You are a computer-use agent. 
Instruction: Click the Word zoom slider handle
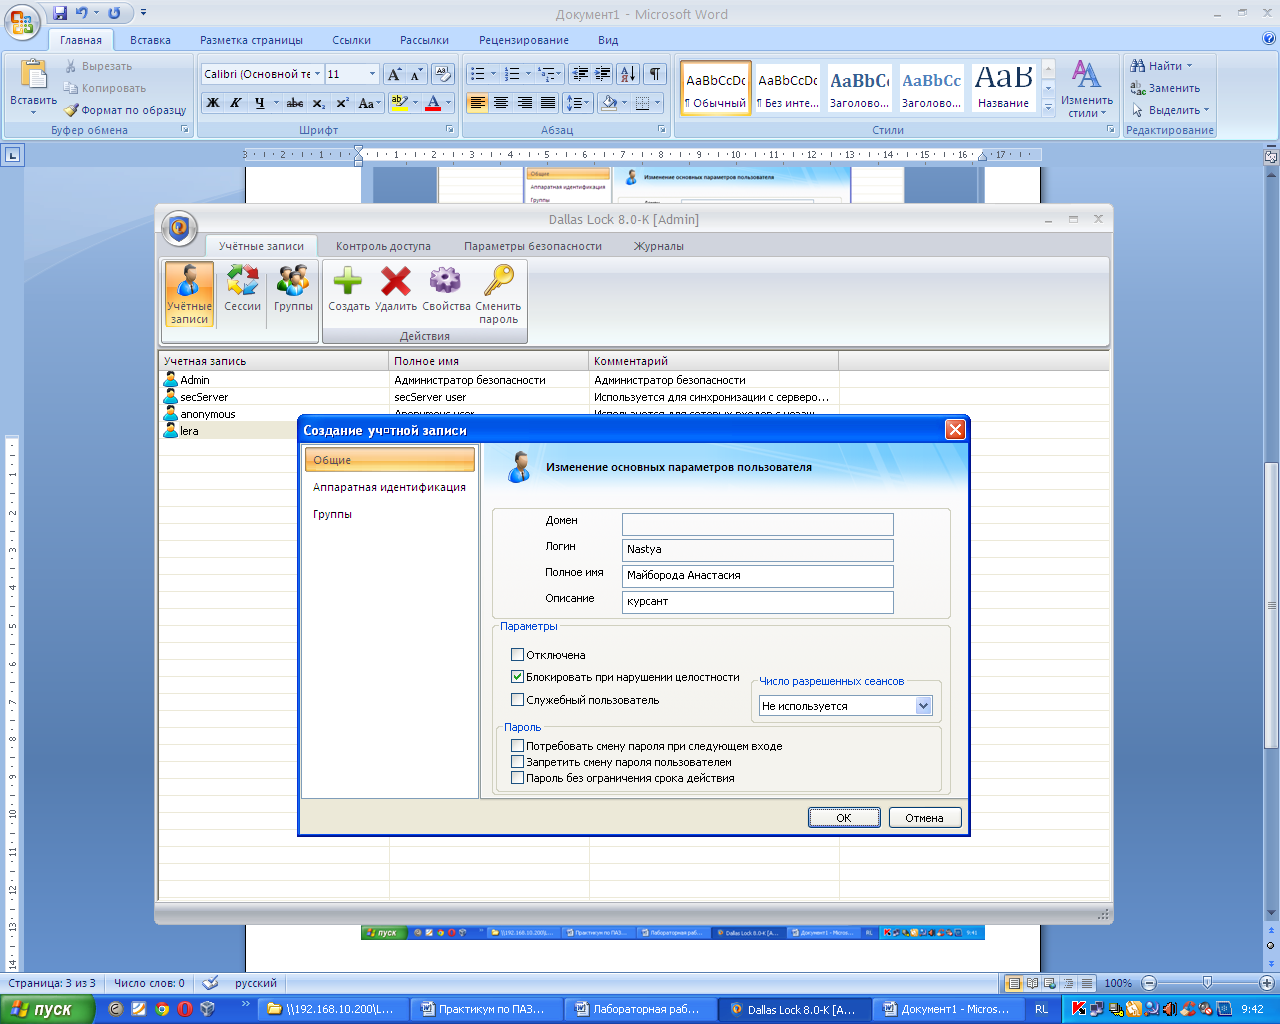[1207, 983]
